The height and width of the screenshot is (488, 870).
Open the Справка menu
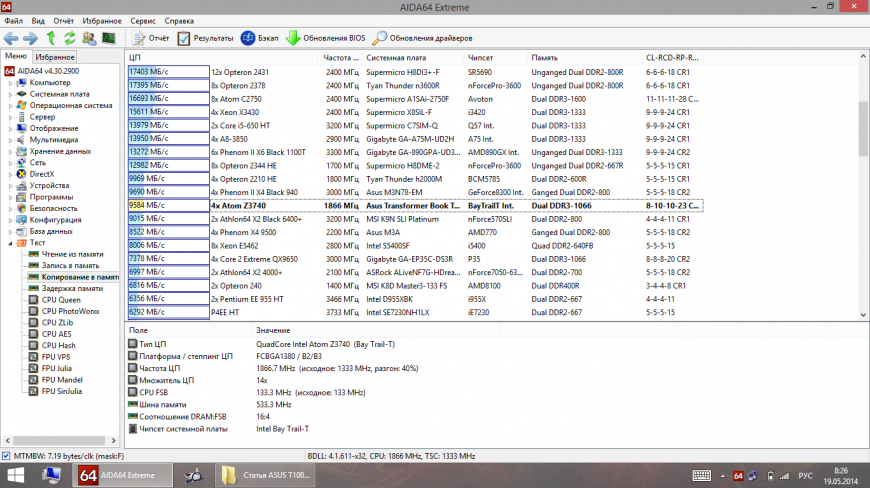[179, 21]
